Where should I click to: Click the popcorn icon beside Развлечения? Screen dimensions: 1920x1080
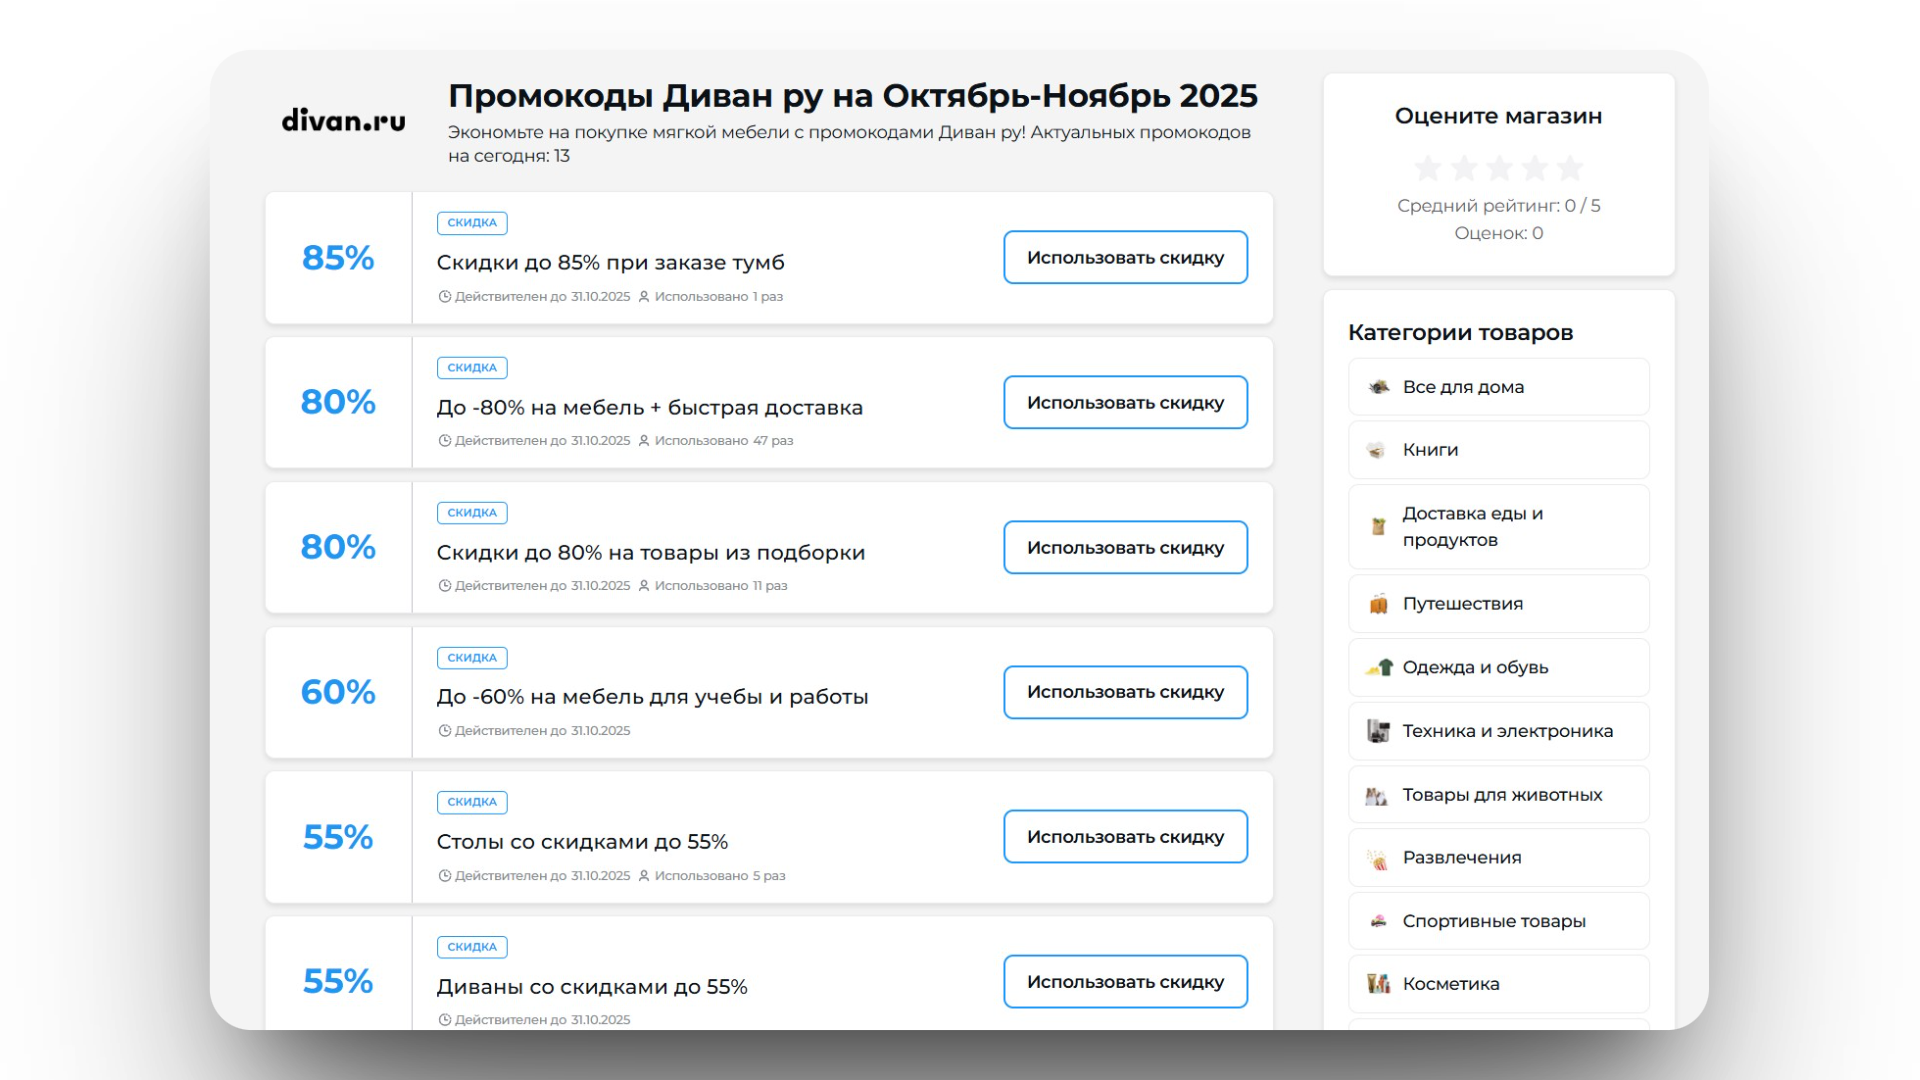pyautogui.click(x=1379, y=858)
